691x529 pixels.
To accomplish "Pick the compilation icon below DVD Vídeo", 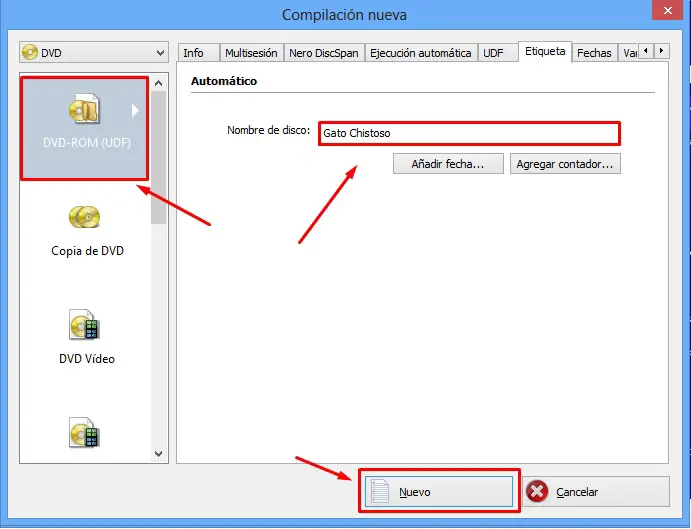I will point(84,432).
